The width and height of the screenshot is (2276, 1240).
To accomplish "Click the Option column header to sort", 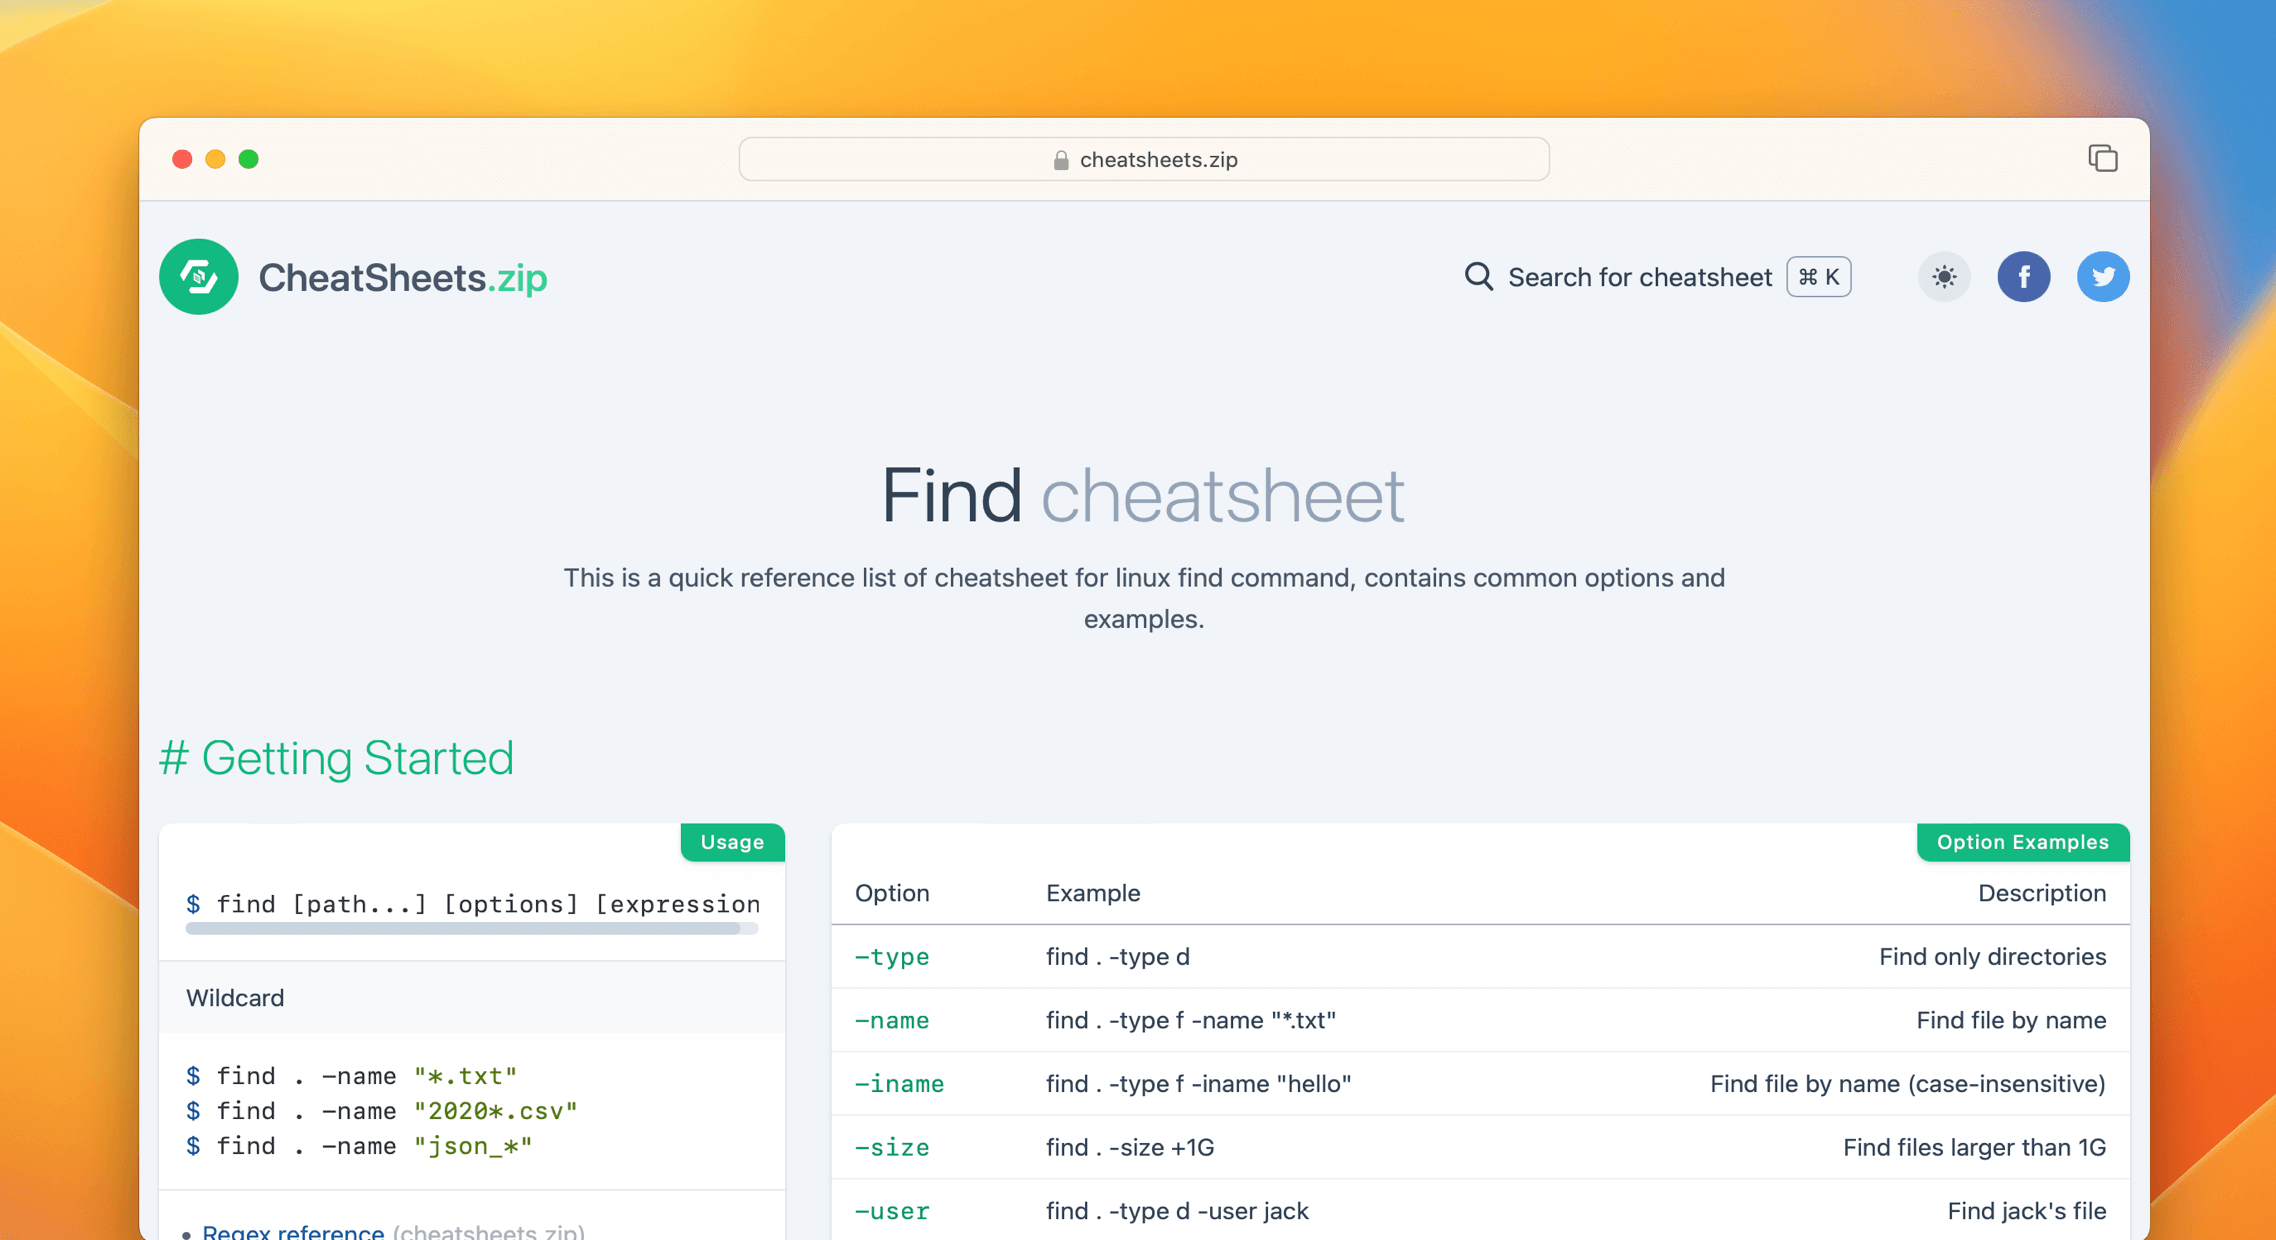I will [891, 893].
